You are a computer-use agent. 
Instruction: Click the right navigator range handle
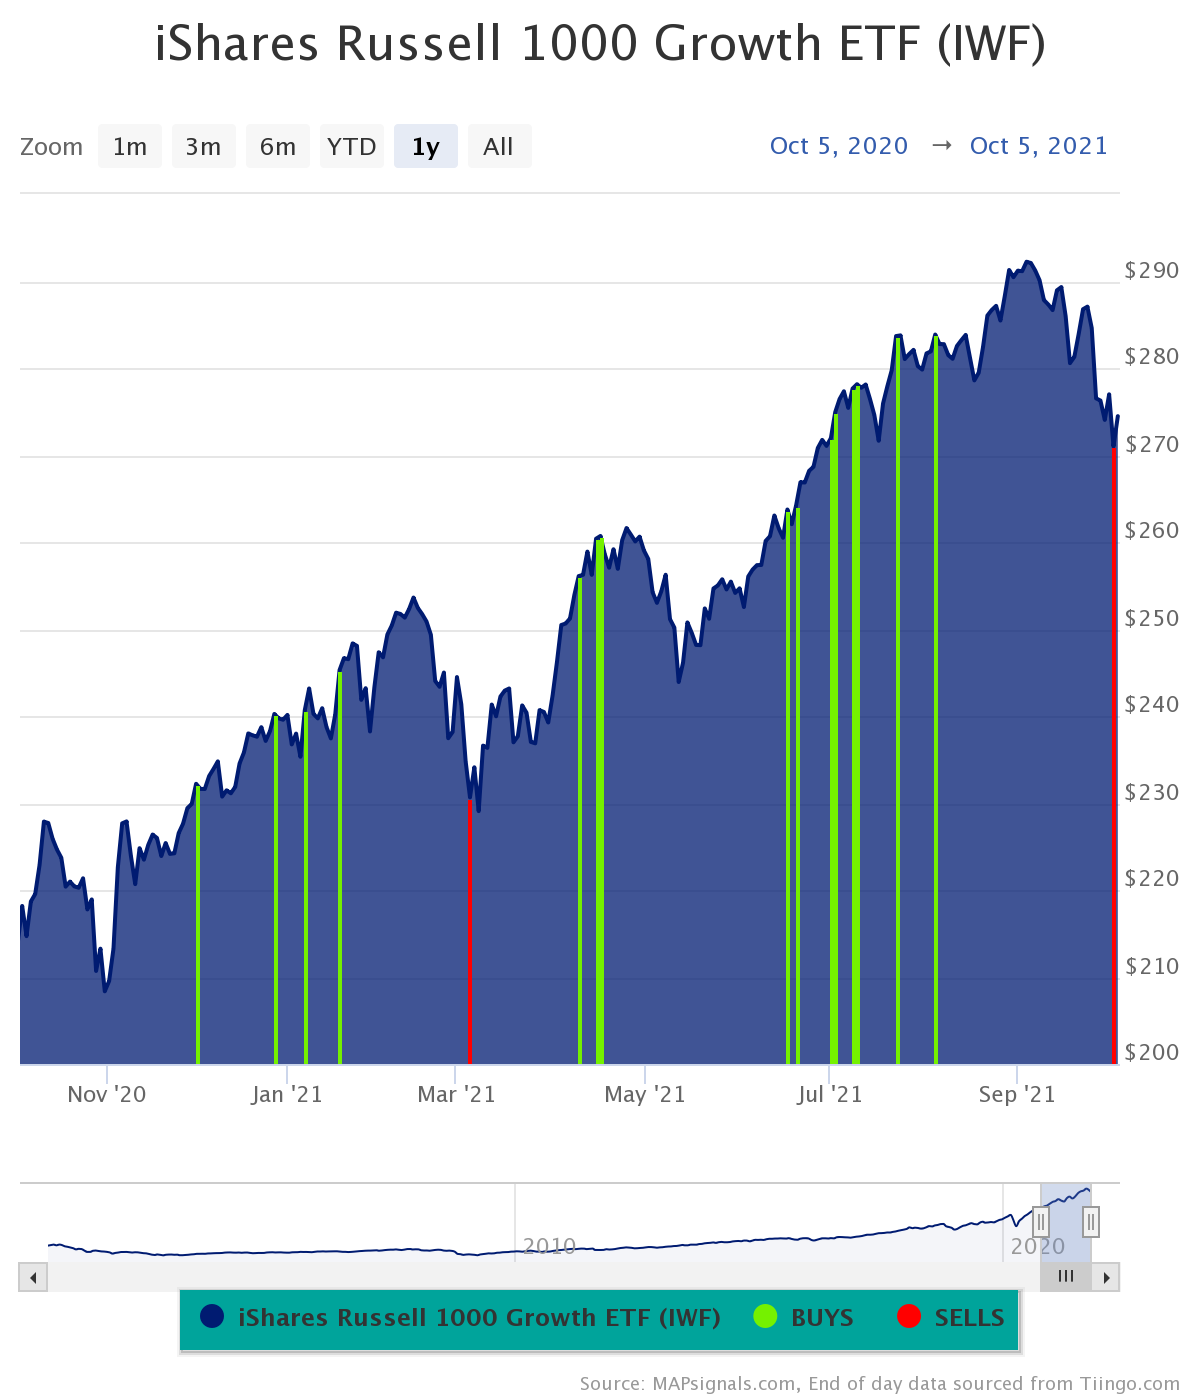pyautogui.click(x=1091, y=1221)
